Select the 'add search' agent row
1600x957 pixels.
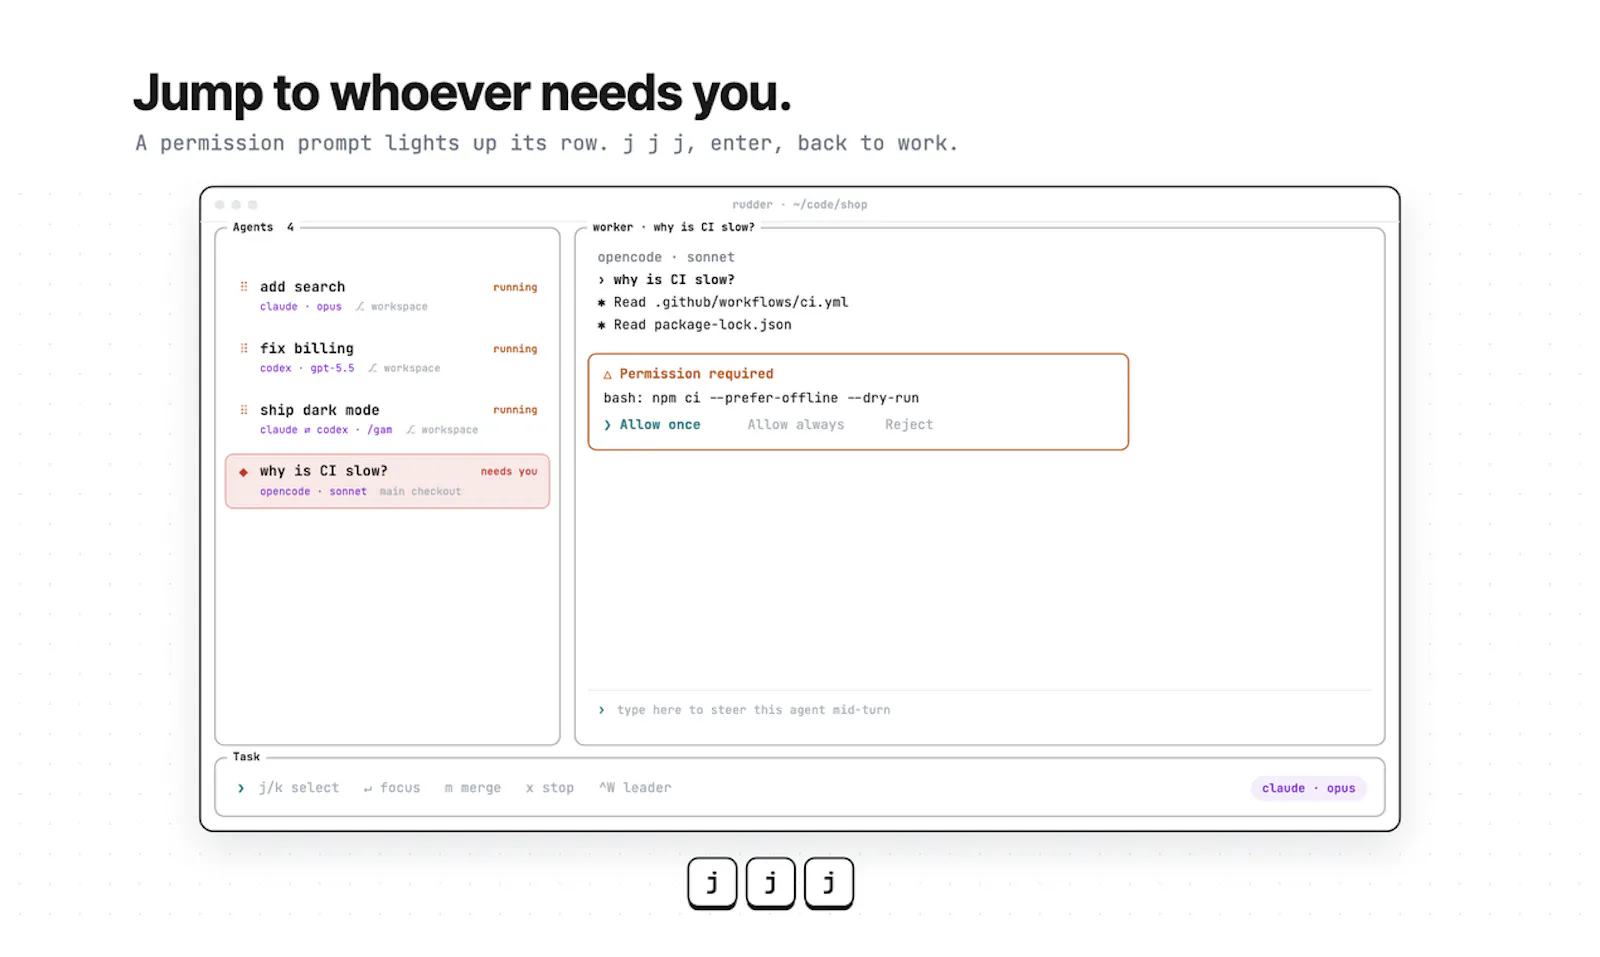tap(387, 296)
